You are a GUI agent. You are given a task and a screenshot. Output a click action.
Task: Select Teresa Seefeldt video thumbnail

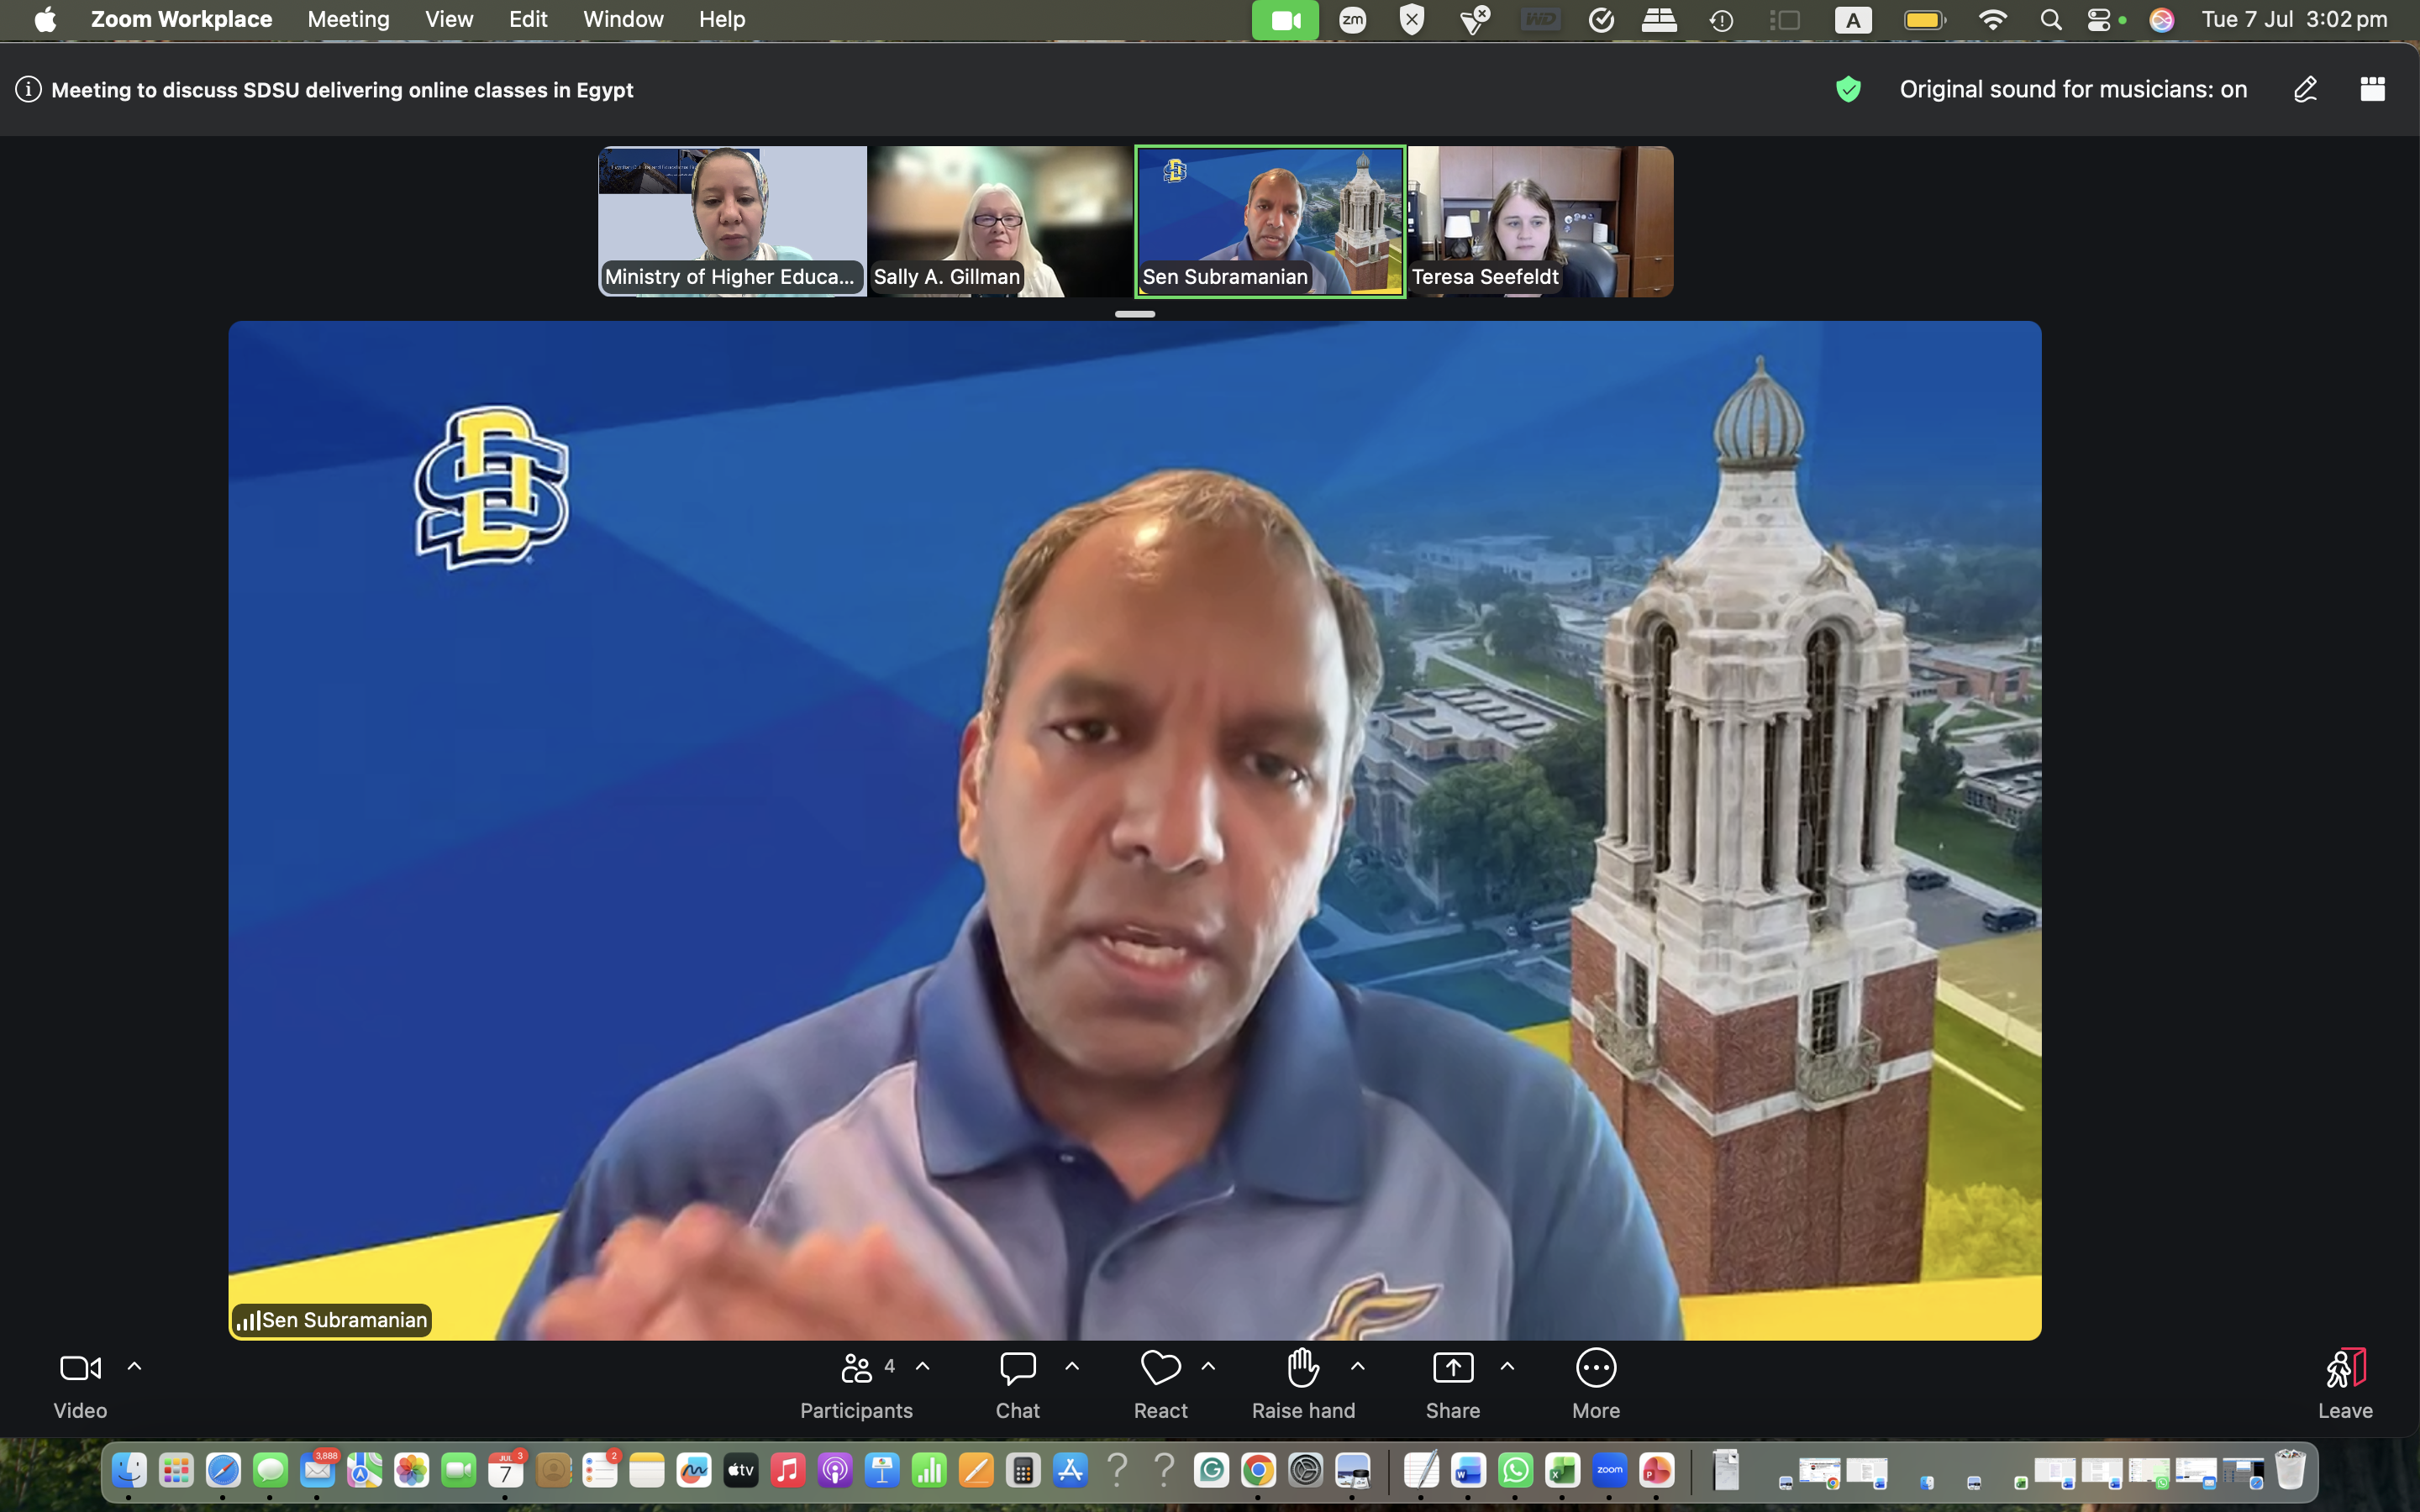coord(1540,221)
